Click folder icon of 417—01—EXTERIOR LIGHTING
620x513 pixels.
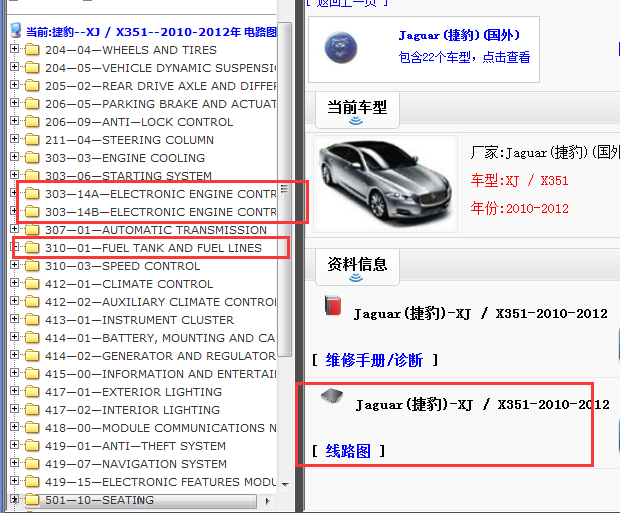click(32, 392)
